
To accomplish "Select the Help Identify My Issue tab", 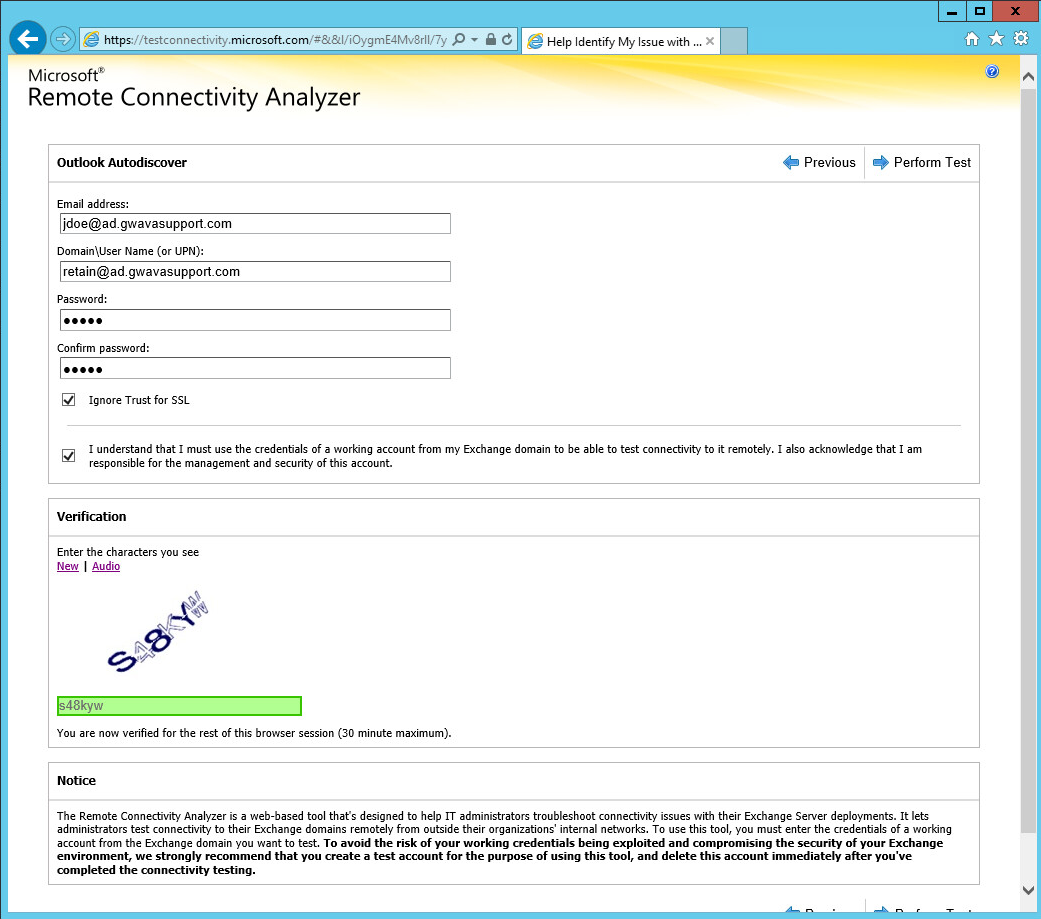I will tap(610, 41).
